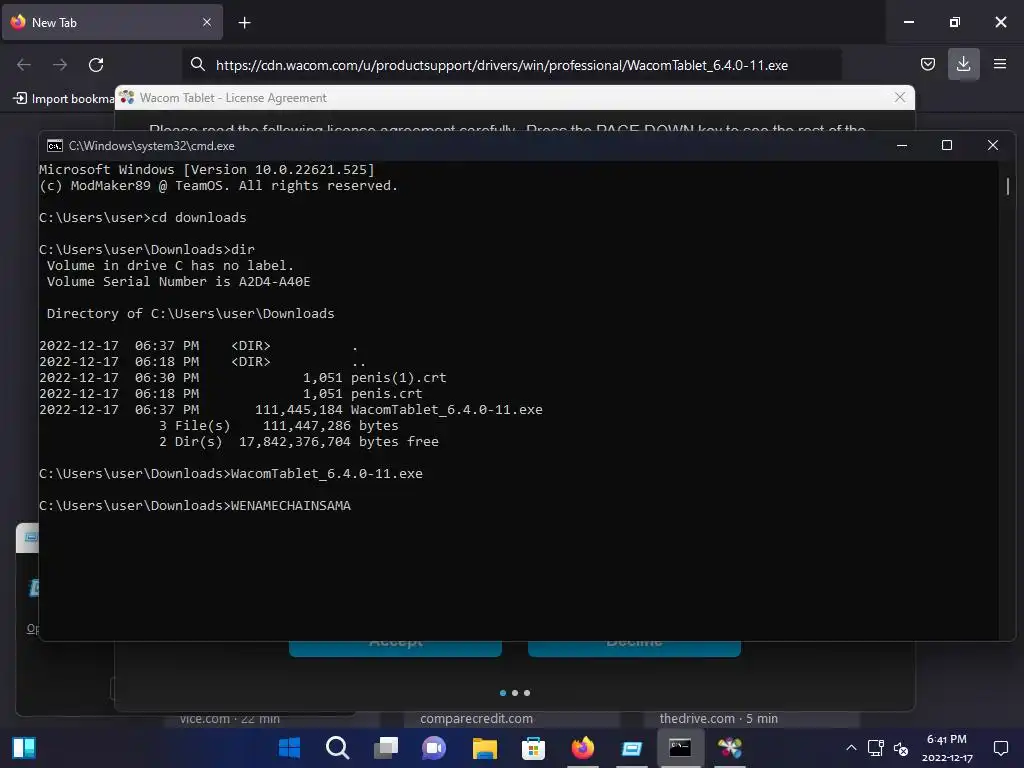The image size is (1024, 768).
Task: Close the New Tab tab
Action: [x=206, y=22]
